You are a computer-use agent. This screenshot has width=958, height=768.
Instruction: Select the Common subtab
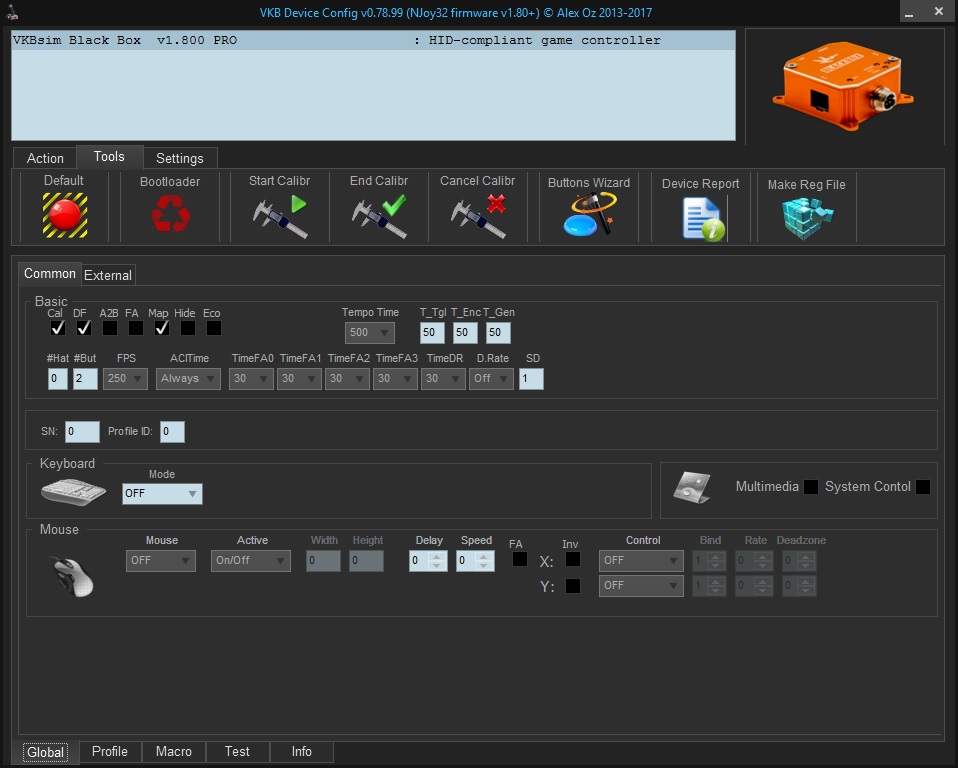click(x=50, y=274)
